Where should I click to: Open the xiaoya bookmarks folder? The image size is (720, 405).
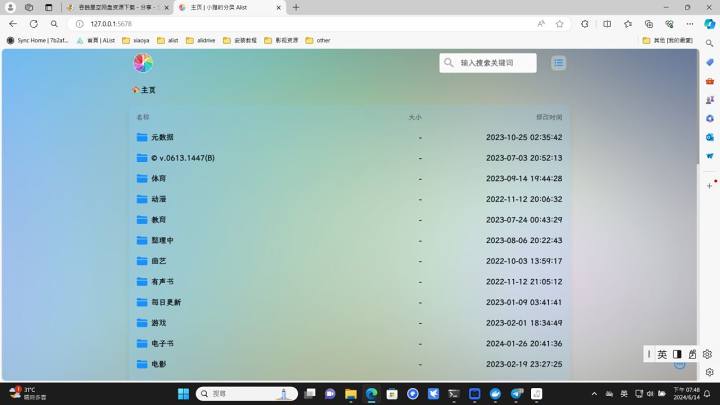pos(135,41)
